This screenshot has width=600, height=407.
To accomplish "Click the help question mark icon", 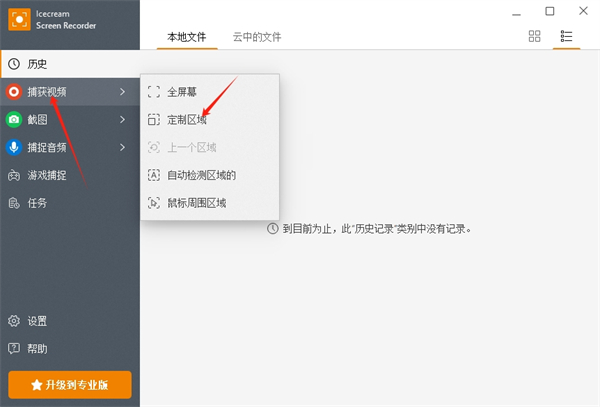I will click(14, 349).
